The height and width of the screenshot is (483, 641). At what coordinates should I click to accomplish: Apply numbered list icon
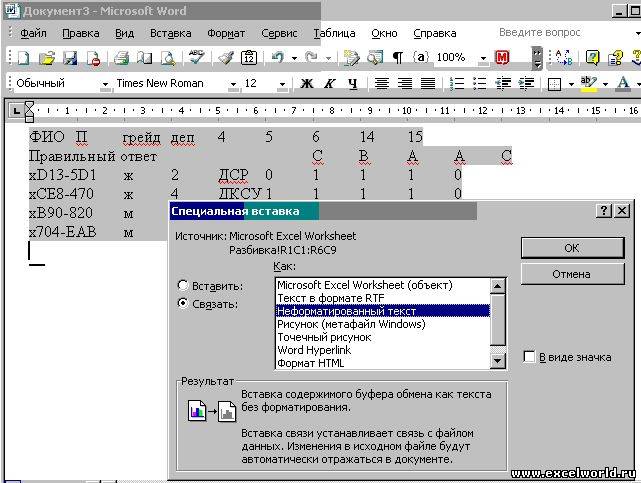click(457, 83)
